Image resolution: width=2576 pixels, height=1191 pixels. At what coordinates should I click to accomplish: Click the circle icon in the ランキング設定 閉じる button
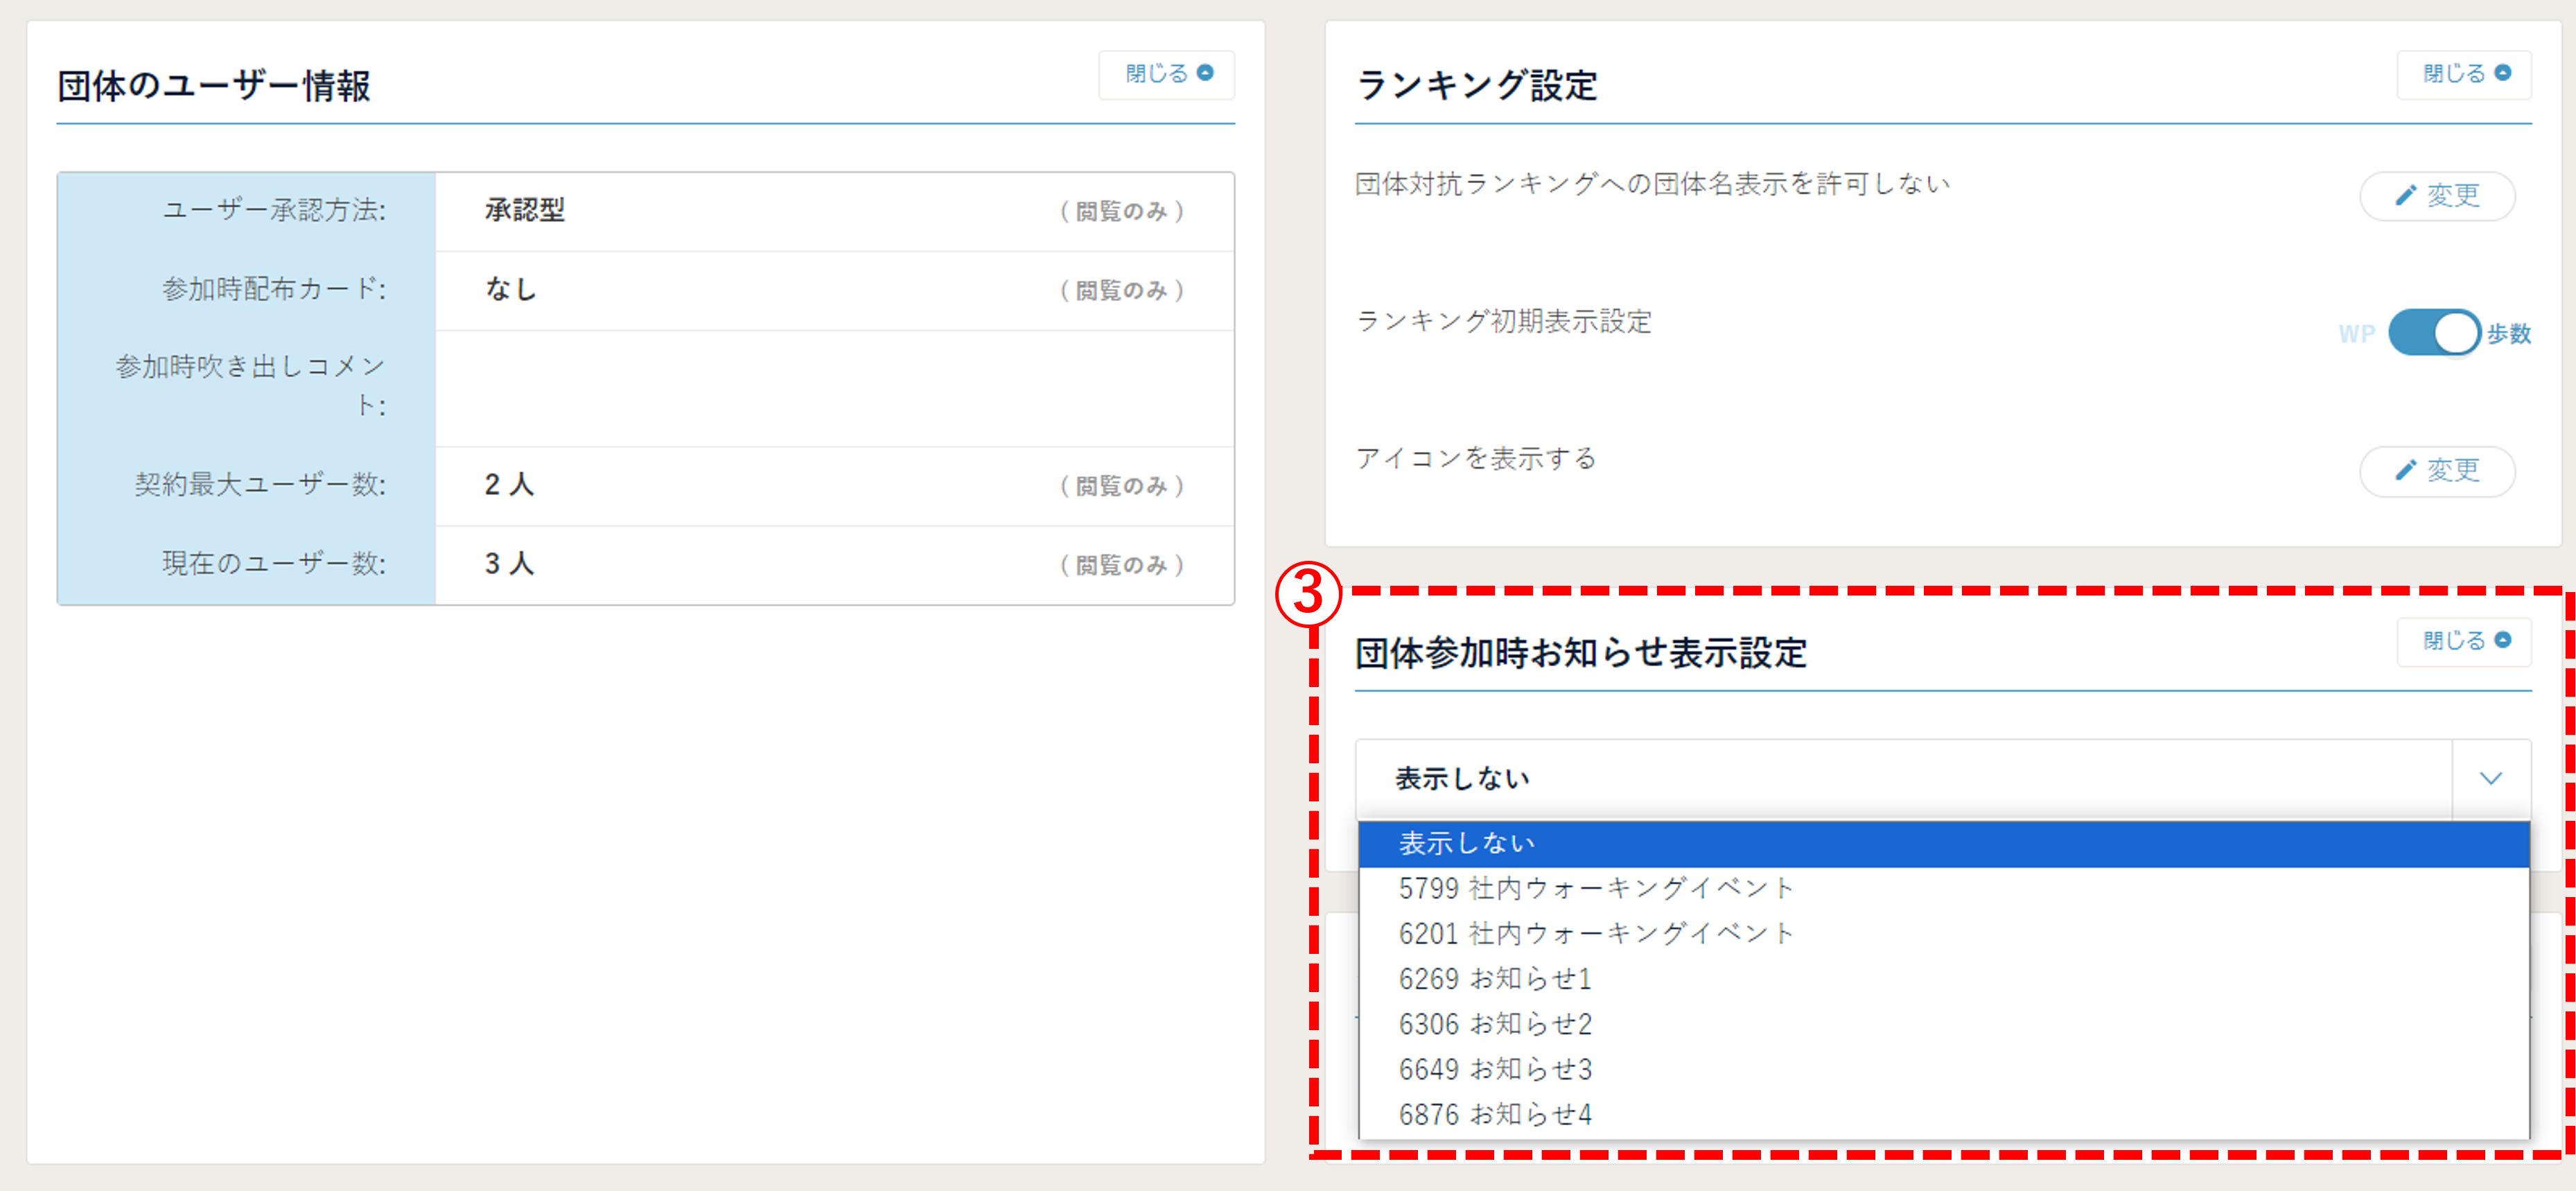pyautogui.click(x=2503, y=73)
